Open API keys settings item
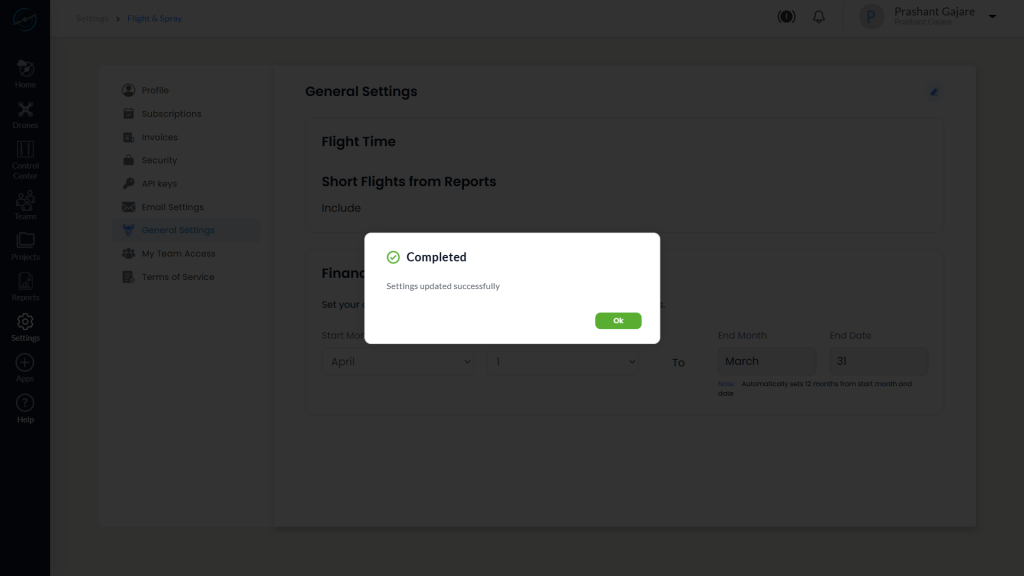The width and height of the screenshot is (1024, 576). (159, 184)
